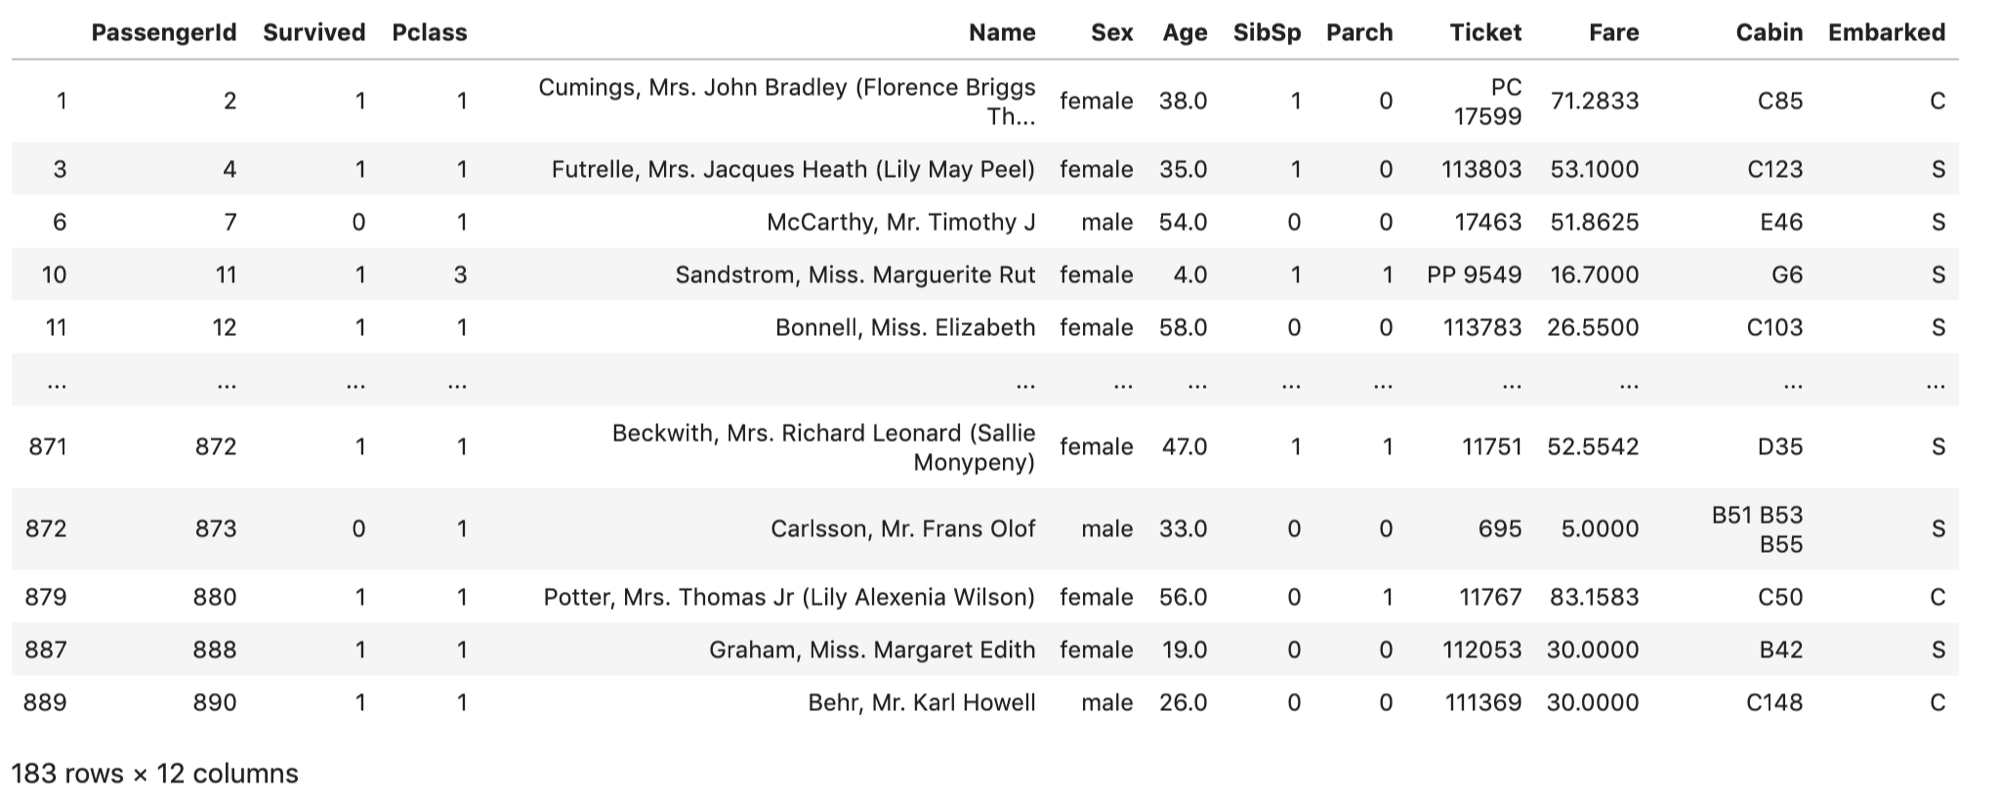Select the Age column header

coord(1184,32)
